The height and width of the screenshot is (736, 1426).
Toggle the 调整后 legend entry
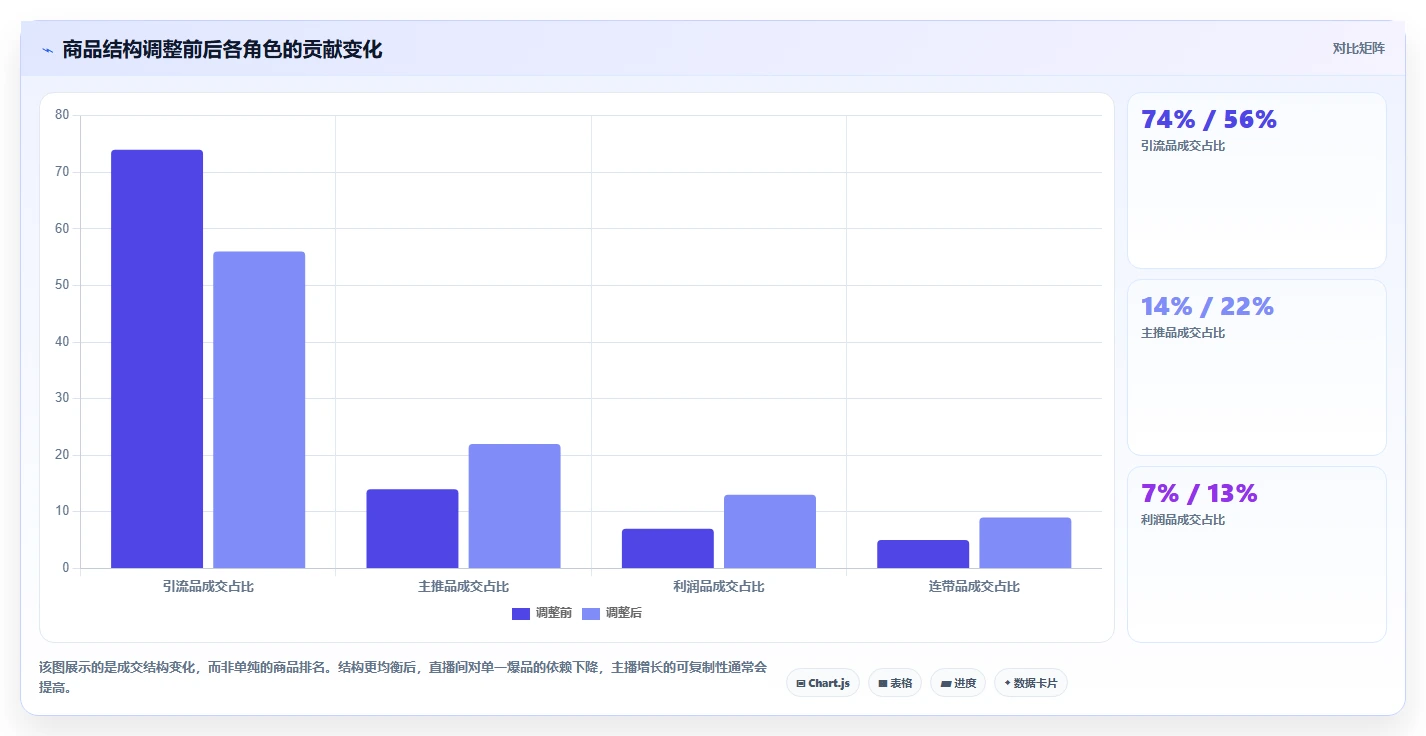click(612, 613)
